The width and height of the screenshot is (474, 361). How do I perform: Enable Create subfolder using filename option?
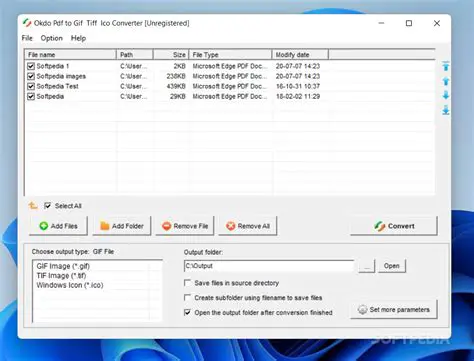188,297
